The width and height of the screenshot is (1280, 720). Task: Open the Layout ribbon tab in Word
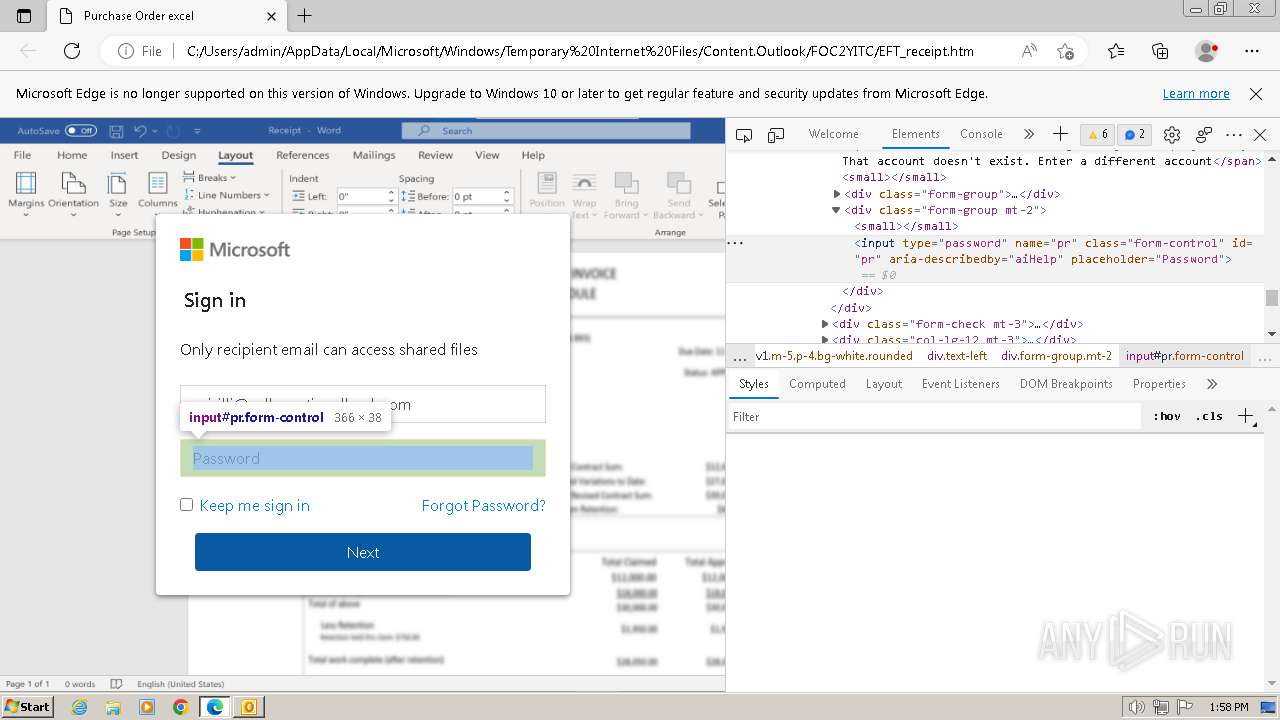(x=236, y=155)
